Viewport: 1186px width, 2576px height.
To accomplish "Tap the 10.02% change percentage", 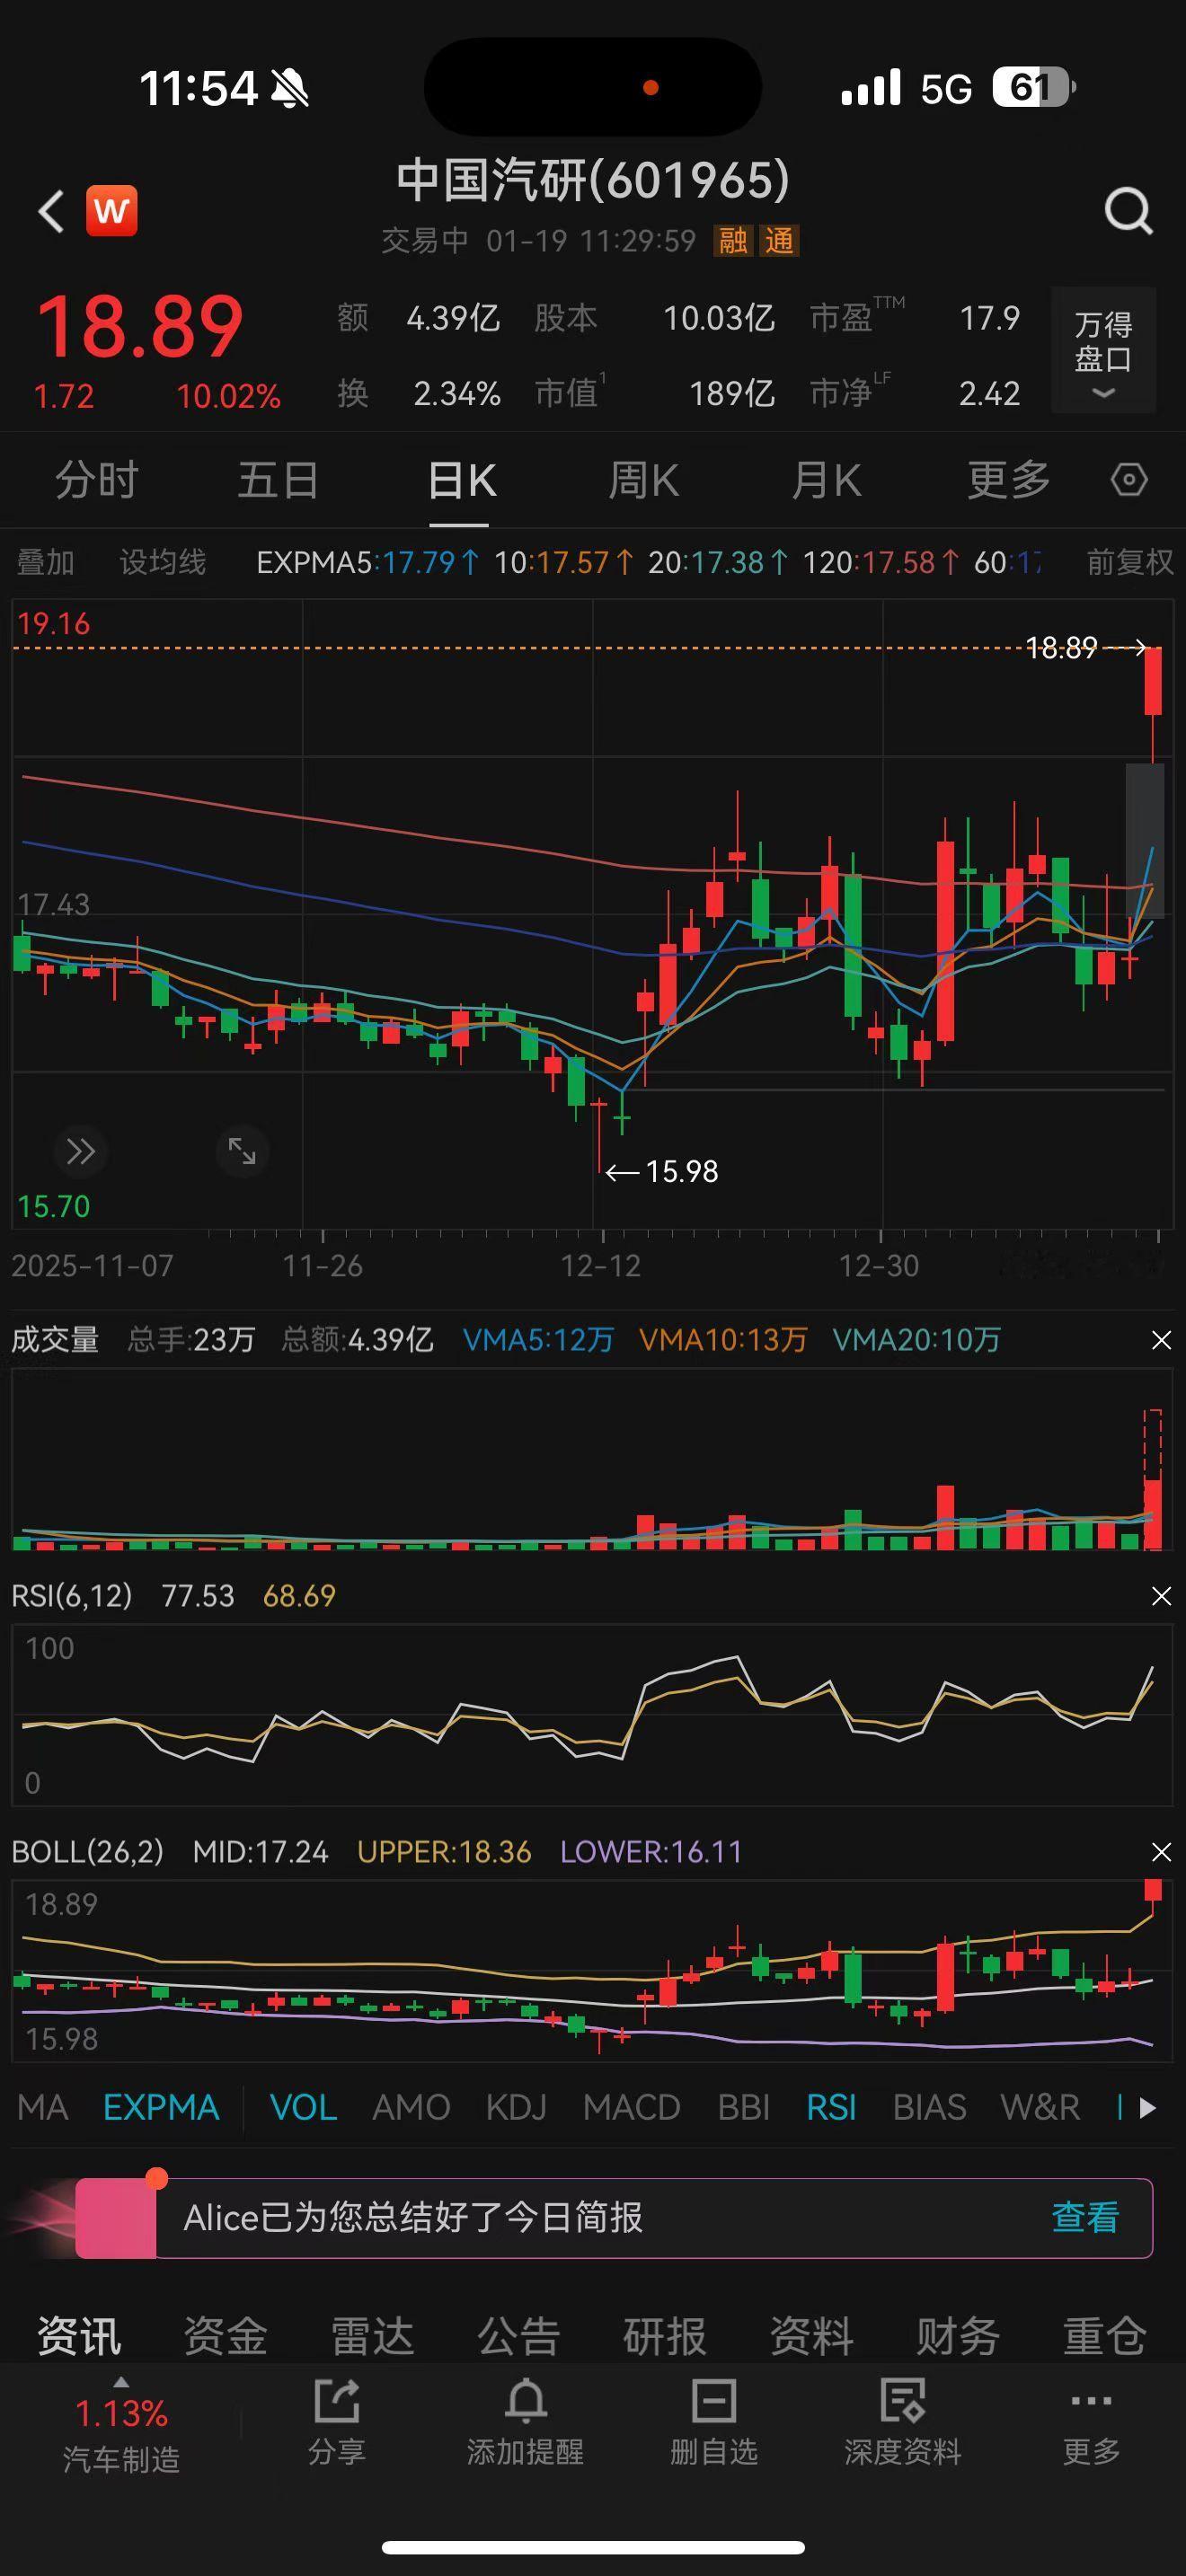I will (x=228, y=397).
